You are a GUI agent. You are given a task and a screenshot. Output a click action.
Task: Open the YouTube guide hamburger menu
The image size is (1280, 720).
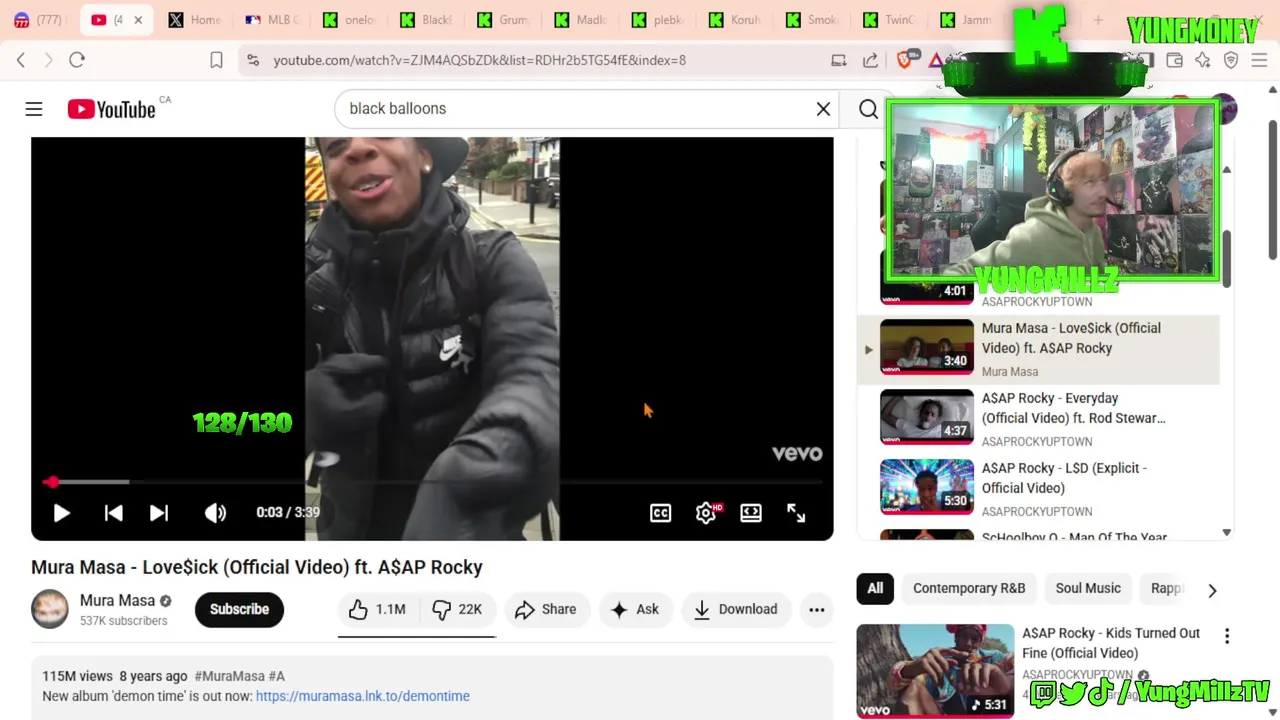[x=34, y=109]
